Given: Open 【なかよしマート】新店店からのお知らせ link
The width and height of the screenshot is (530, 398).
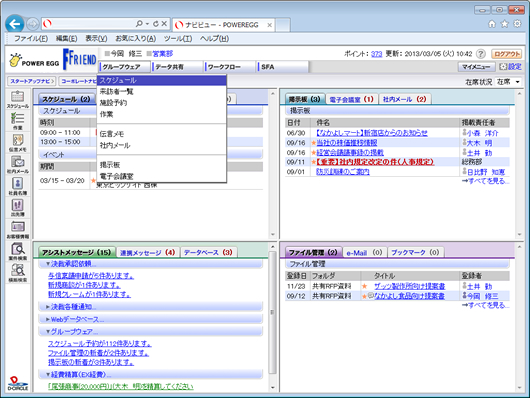Looking at the screenshot, I should (372, 133).
